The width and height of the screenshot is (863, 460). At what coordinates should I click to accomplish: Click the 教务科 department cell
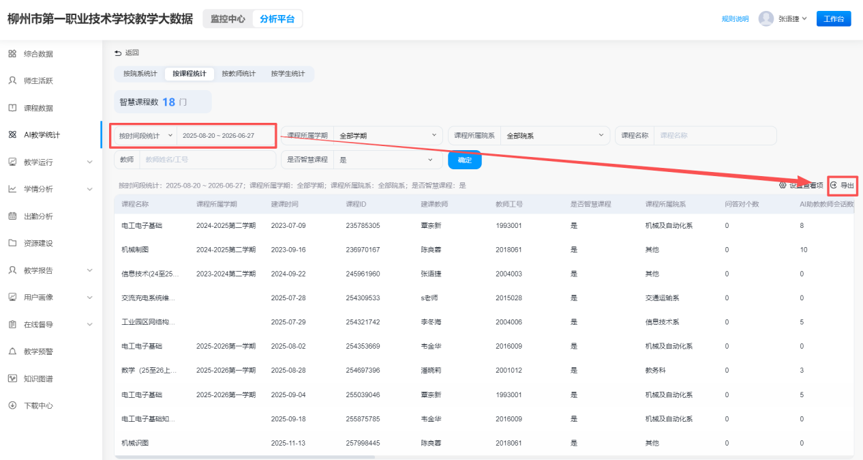tap(656, 370)
